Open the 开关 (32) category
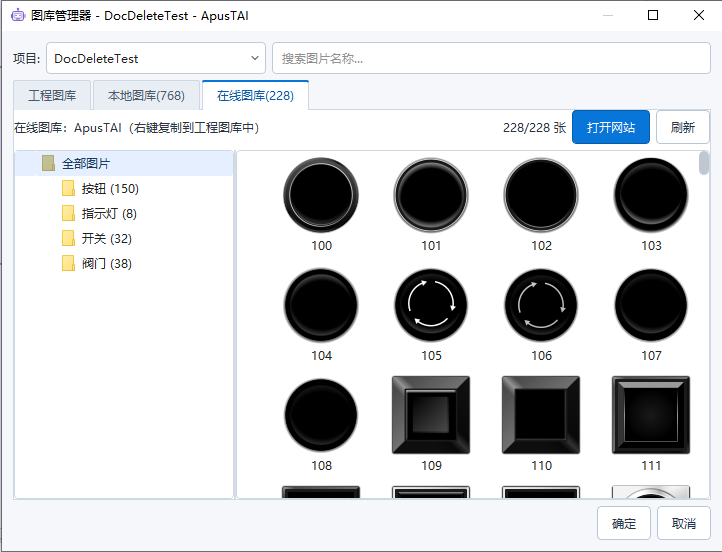 (106, 238)
